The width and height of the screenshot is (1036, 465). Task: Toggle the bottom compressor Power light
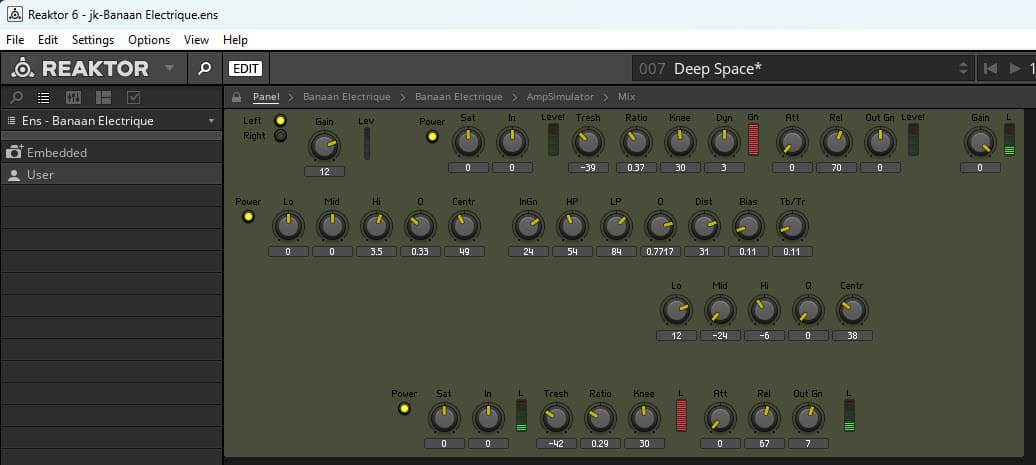[x=404, y=409]
